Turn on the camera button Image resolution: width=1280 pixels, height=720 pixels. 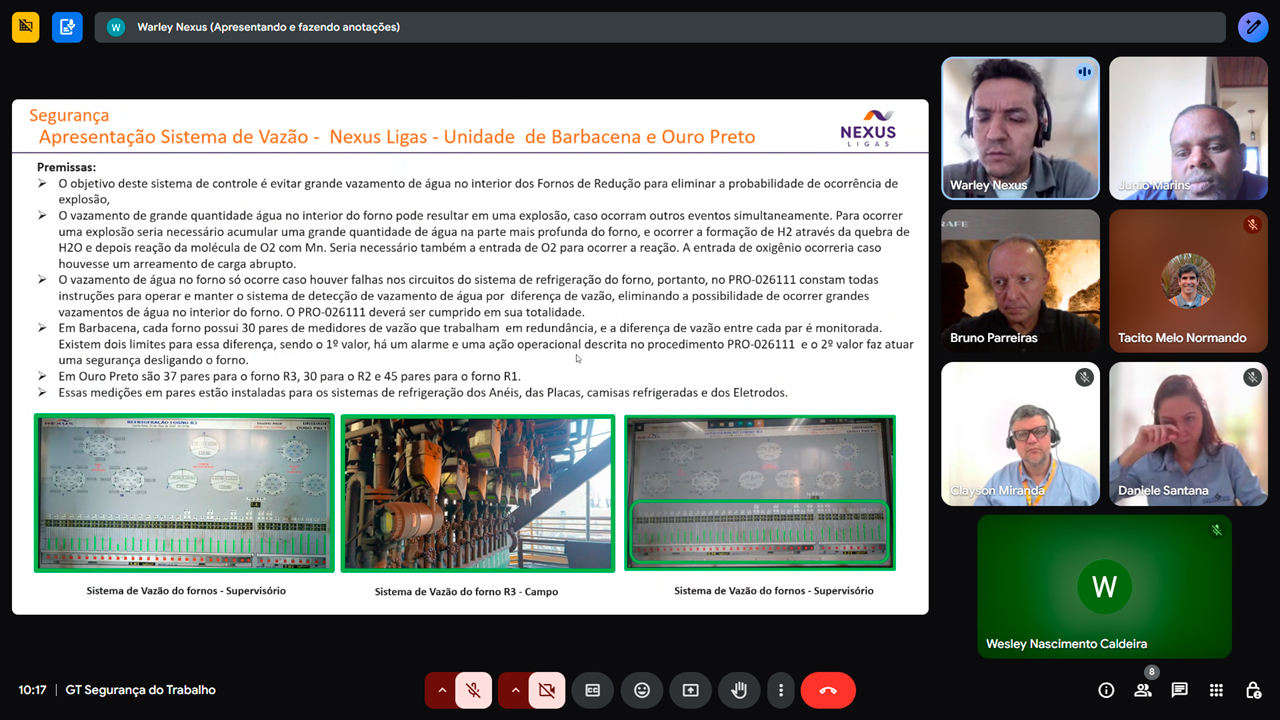click(x=546, y=690)
